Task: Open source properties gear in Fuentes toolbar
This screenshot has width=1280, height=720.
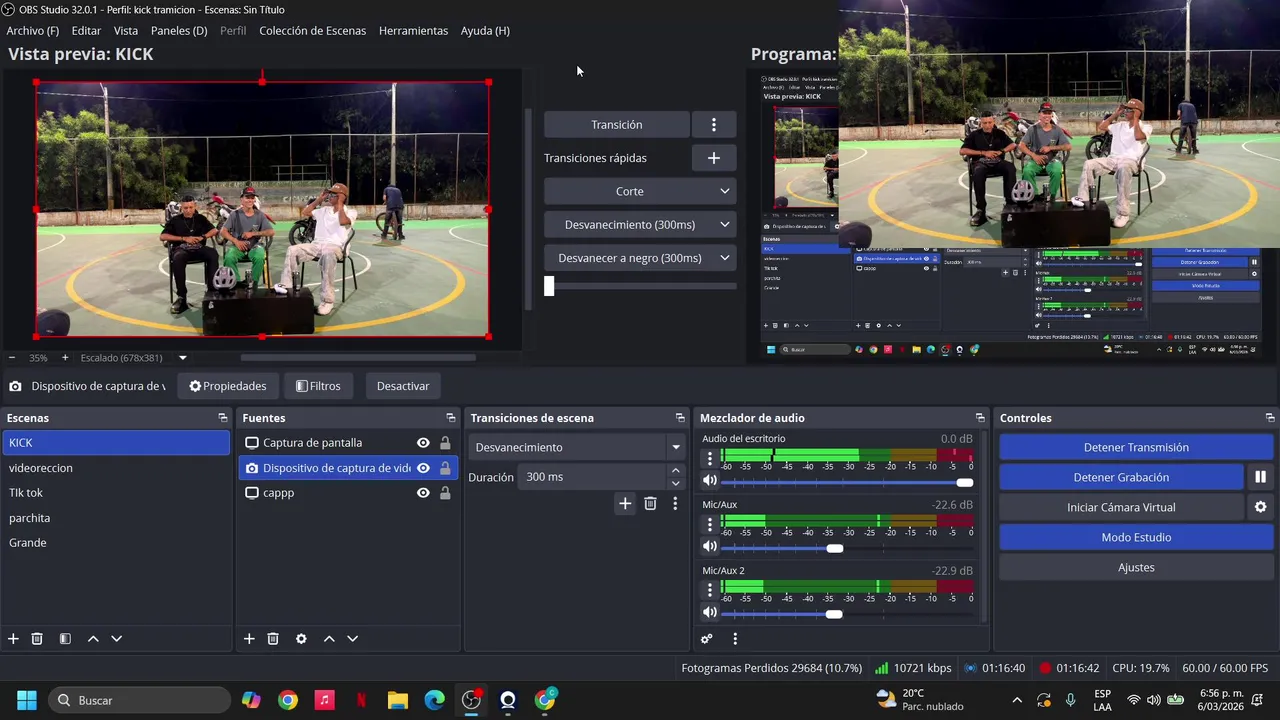Action: (301, 639)
